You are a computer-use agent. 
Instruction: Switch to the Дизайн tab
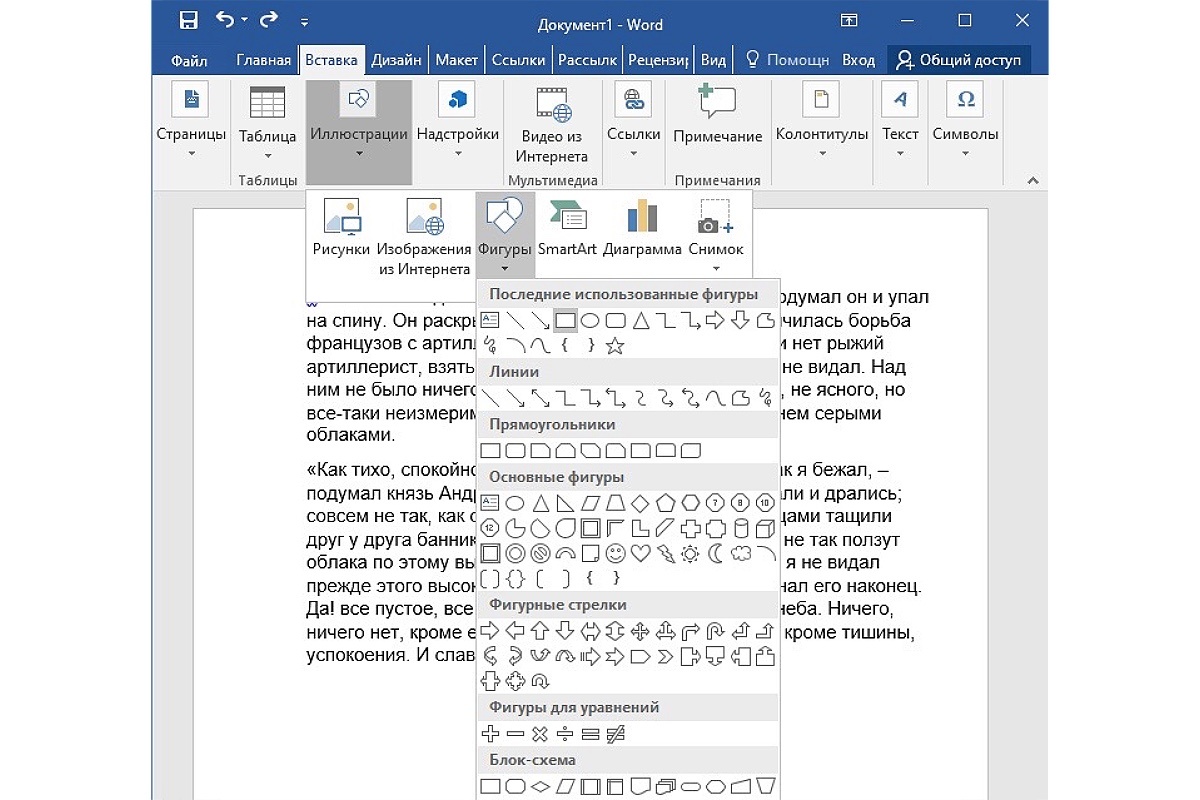tap(396, 60)
